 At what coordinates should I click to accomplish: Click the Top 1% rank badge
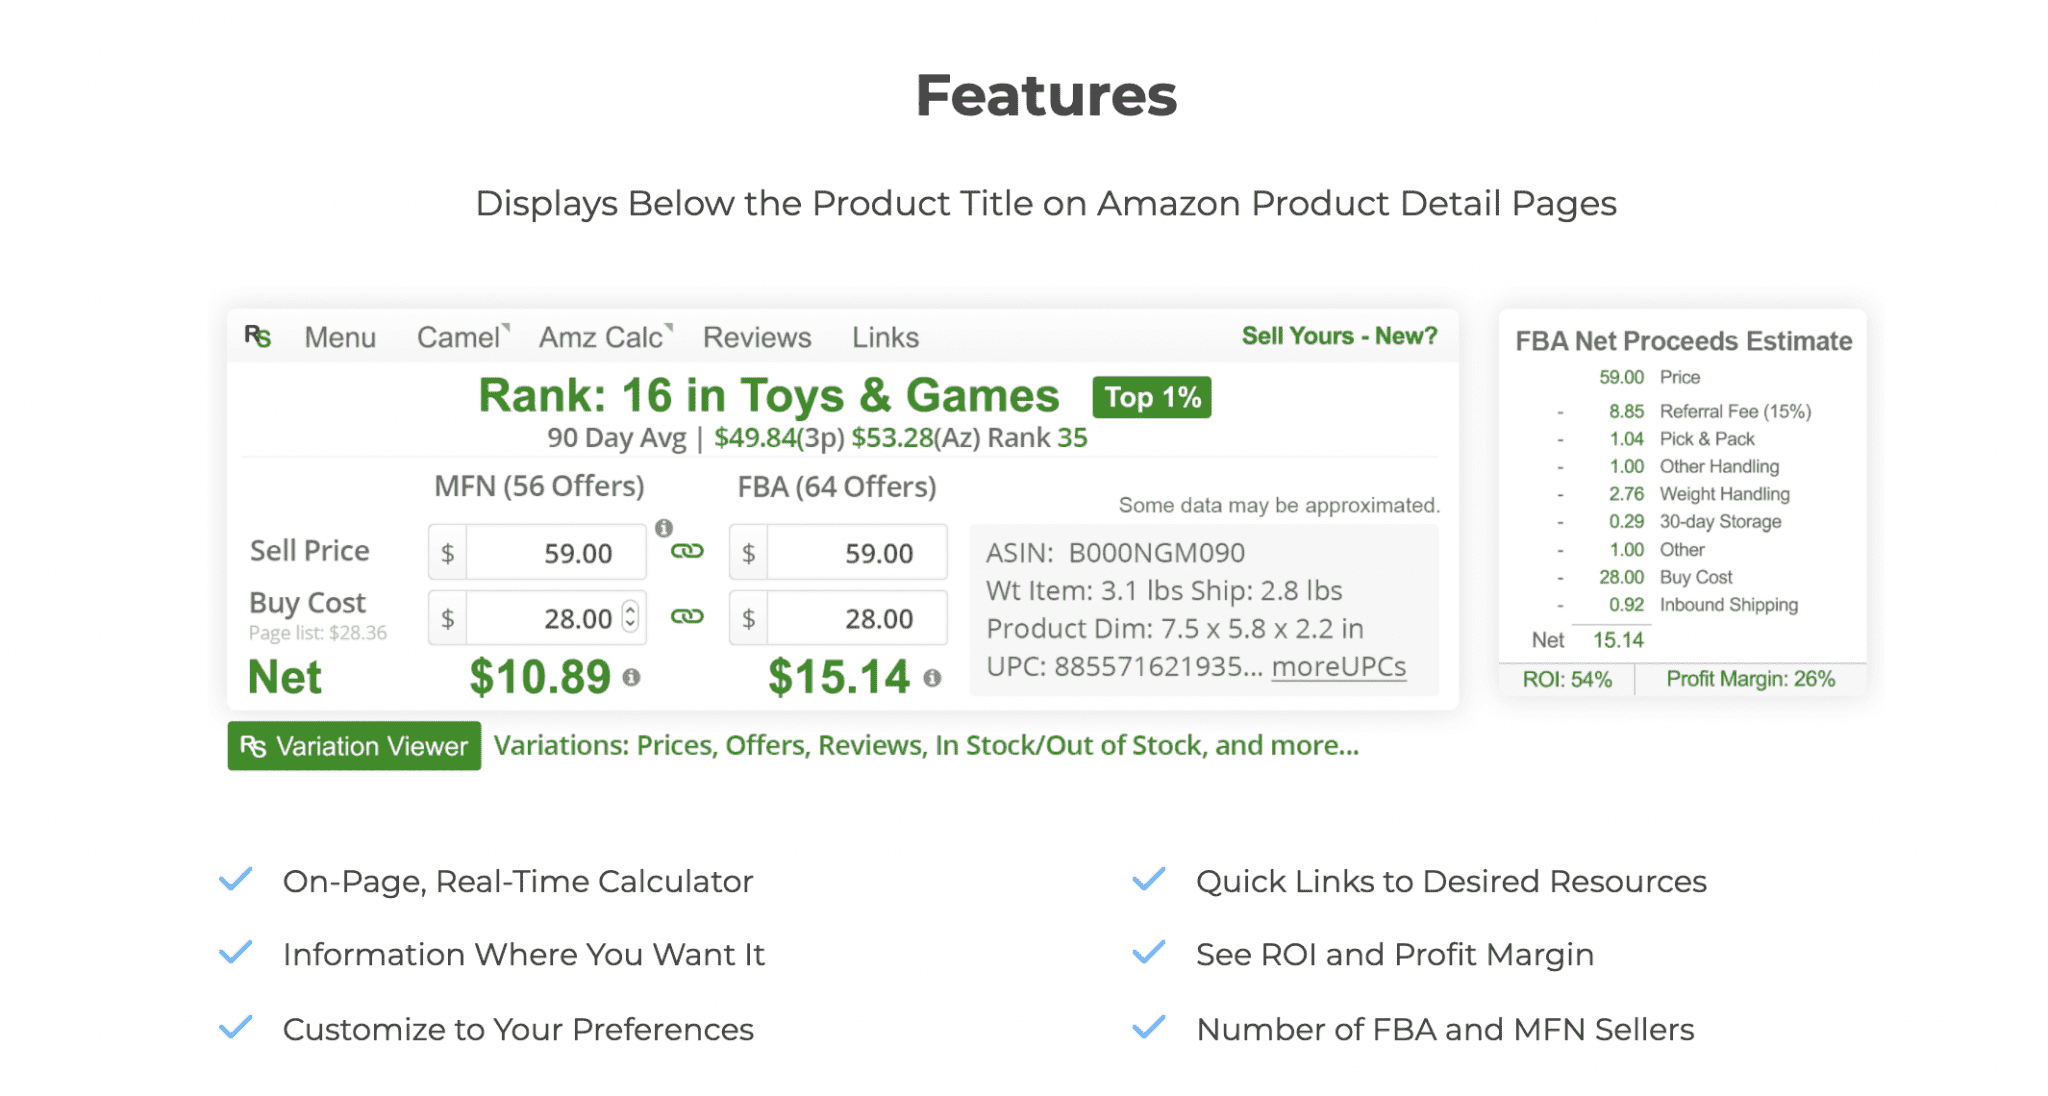(x=1151, y=397)
